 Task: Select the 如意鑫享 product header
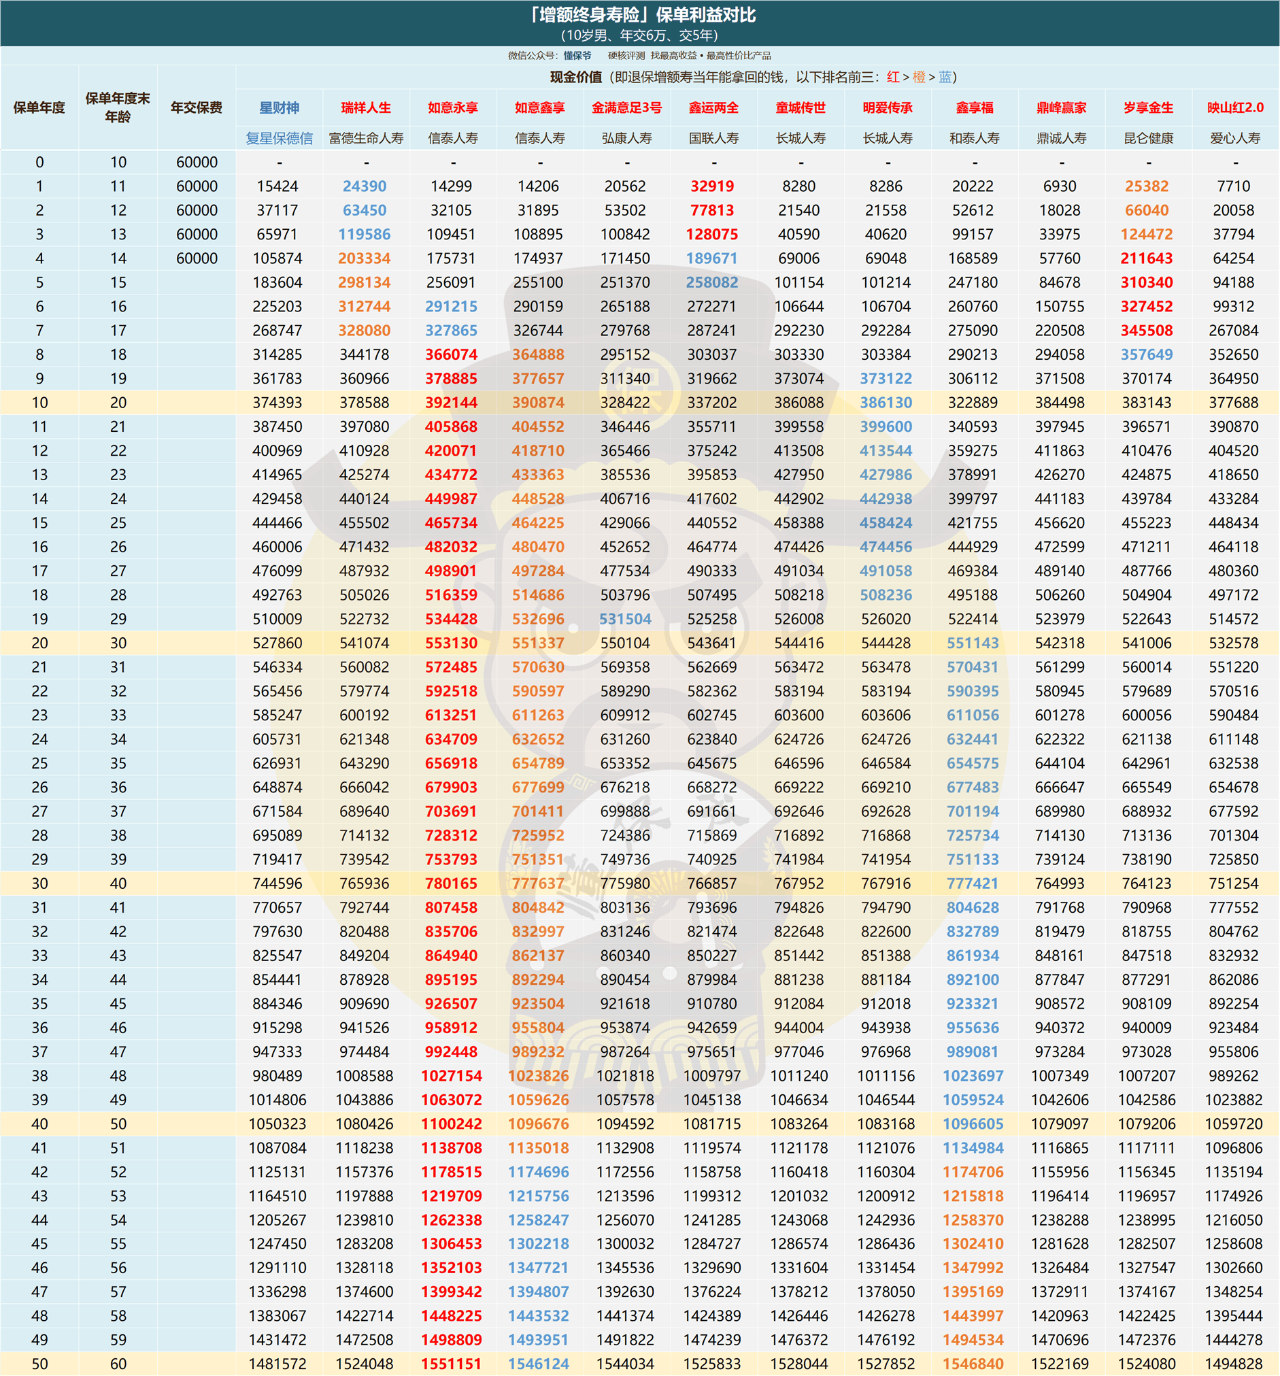click(540, 107)
